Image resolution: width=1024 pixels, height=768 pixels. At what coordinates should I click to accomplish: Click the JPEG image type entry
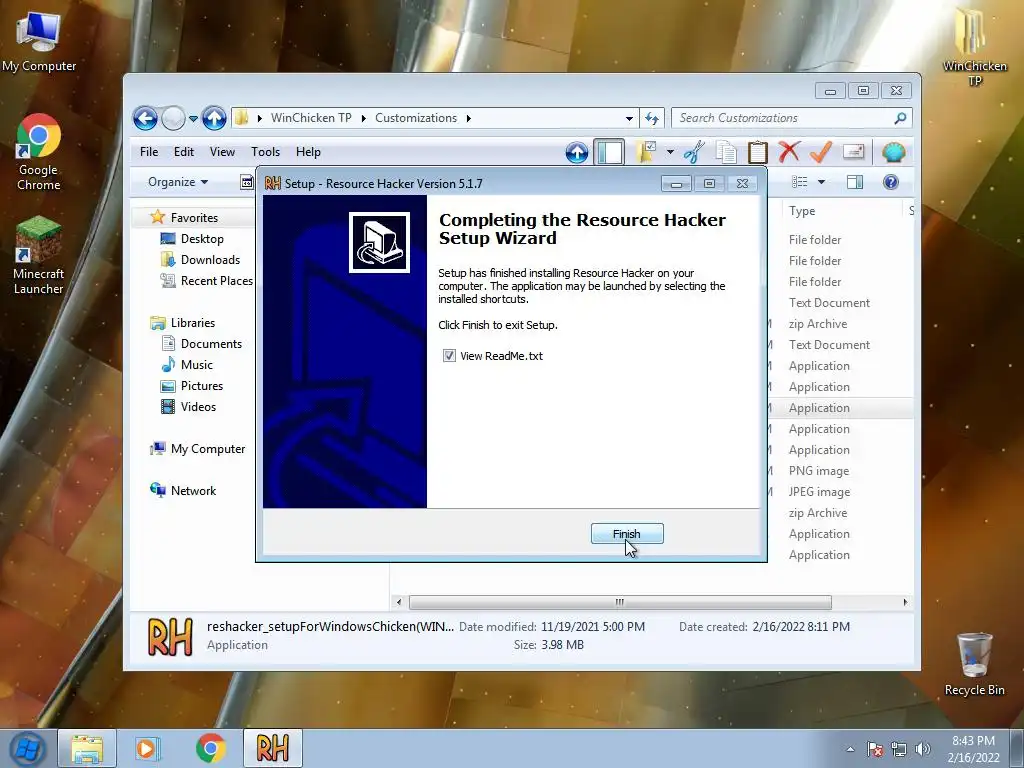tap(819, 492)
